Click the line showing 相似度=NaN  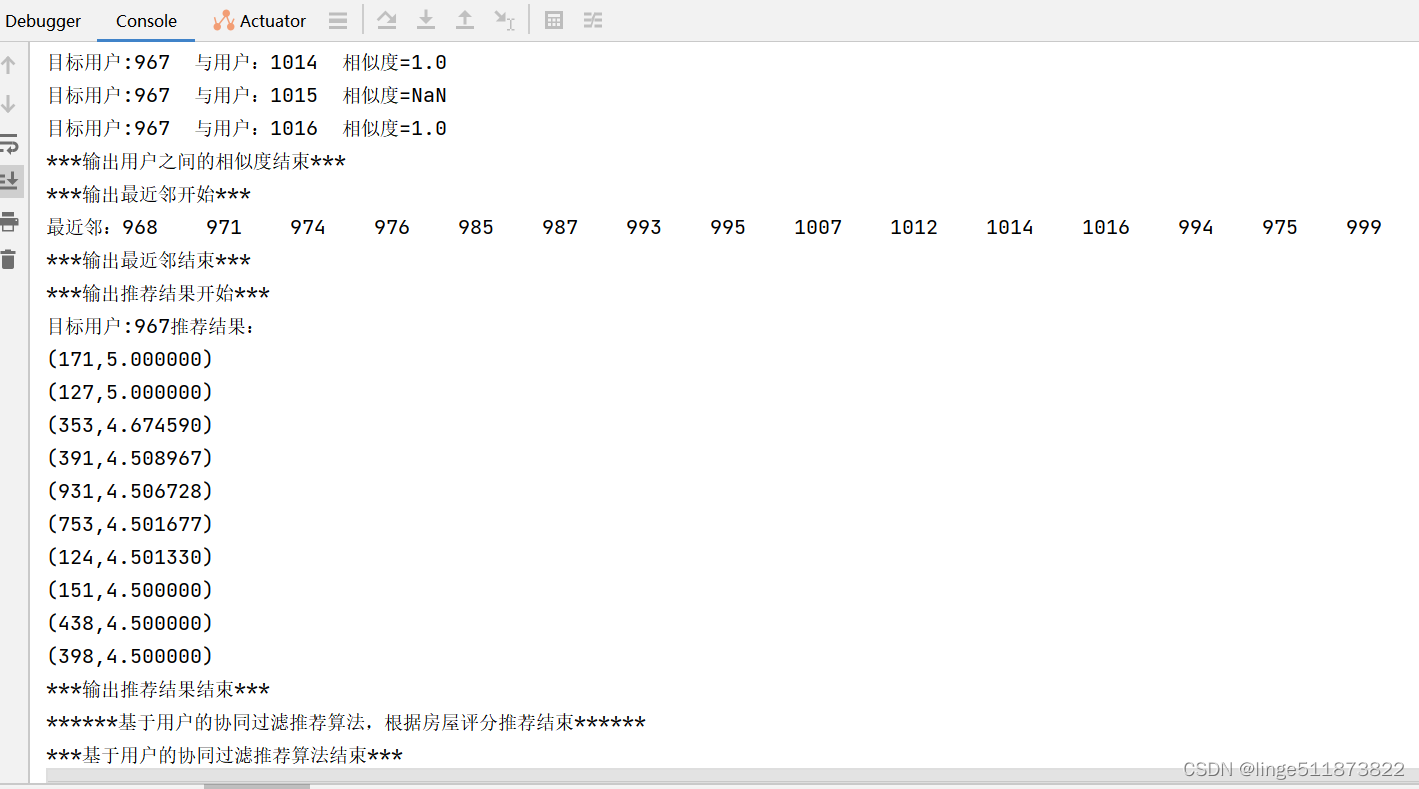click(247, 96)
